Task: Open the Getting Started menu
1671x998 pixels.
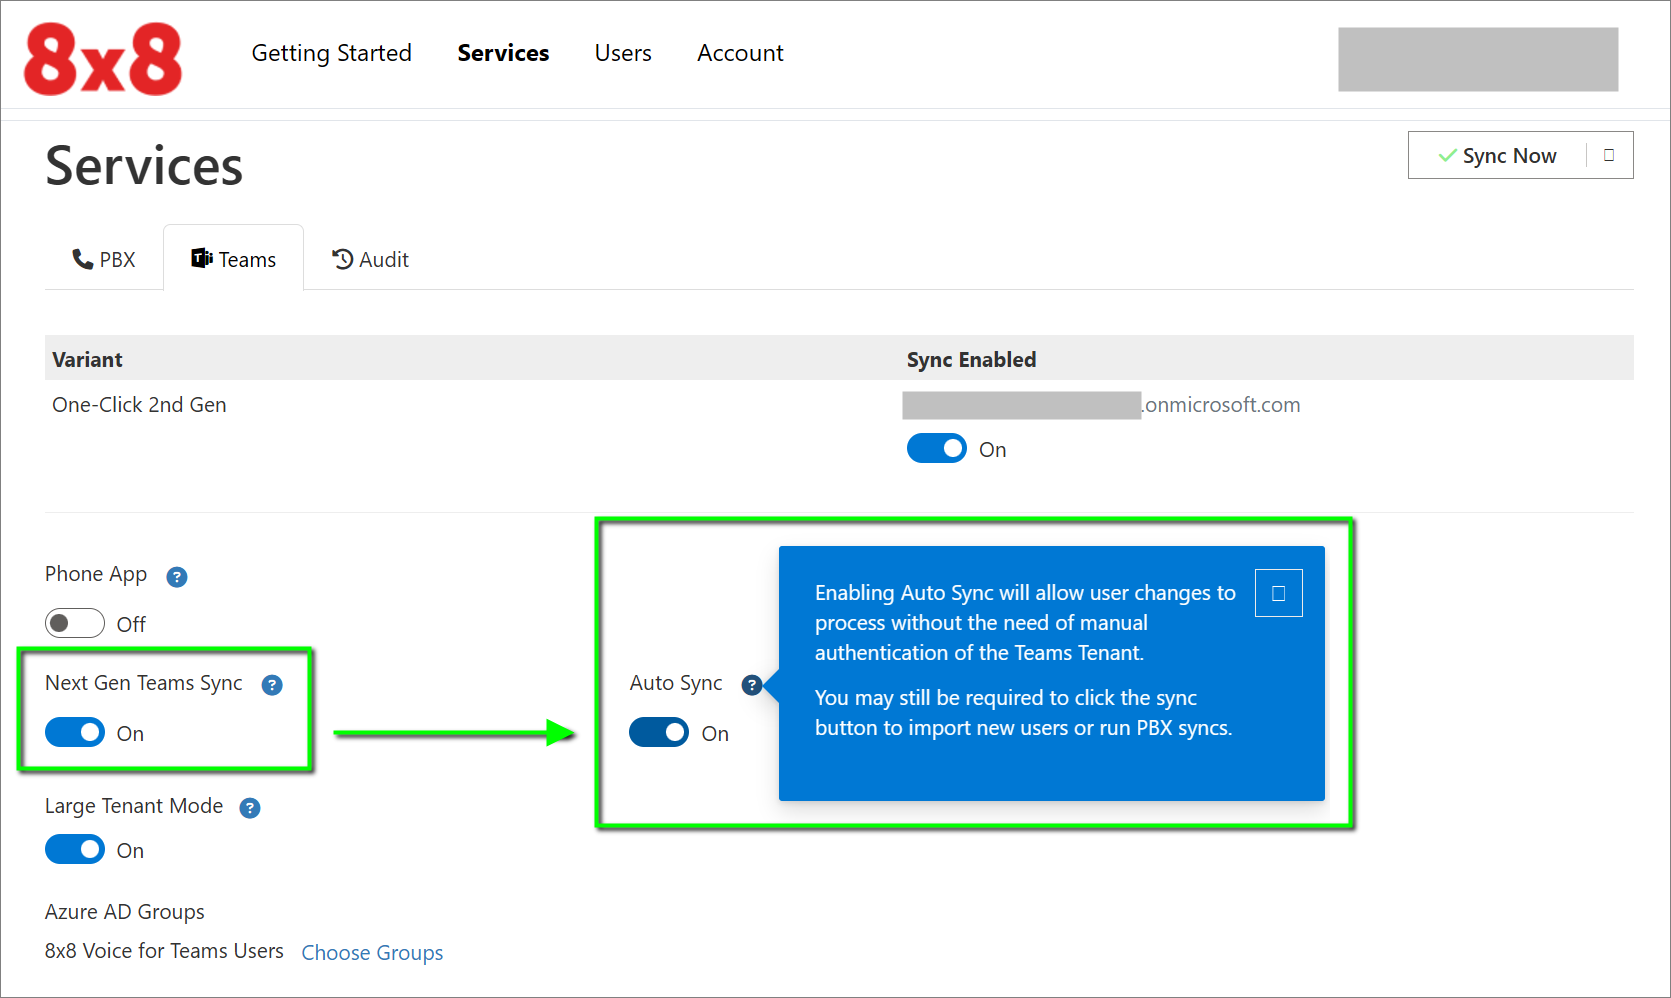Action: pyautogui.click(x=331, y=53)
